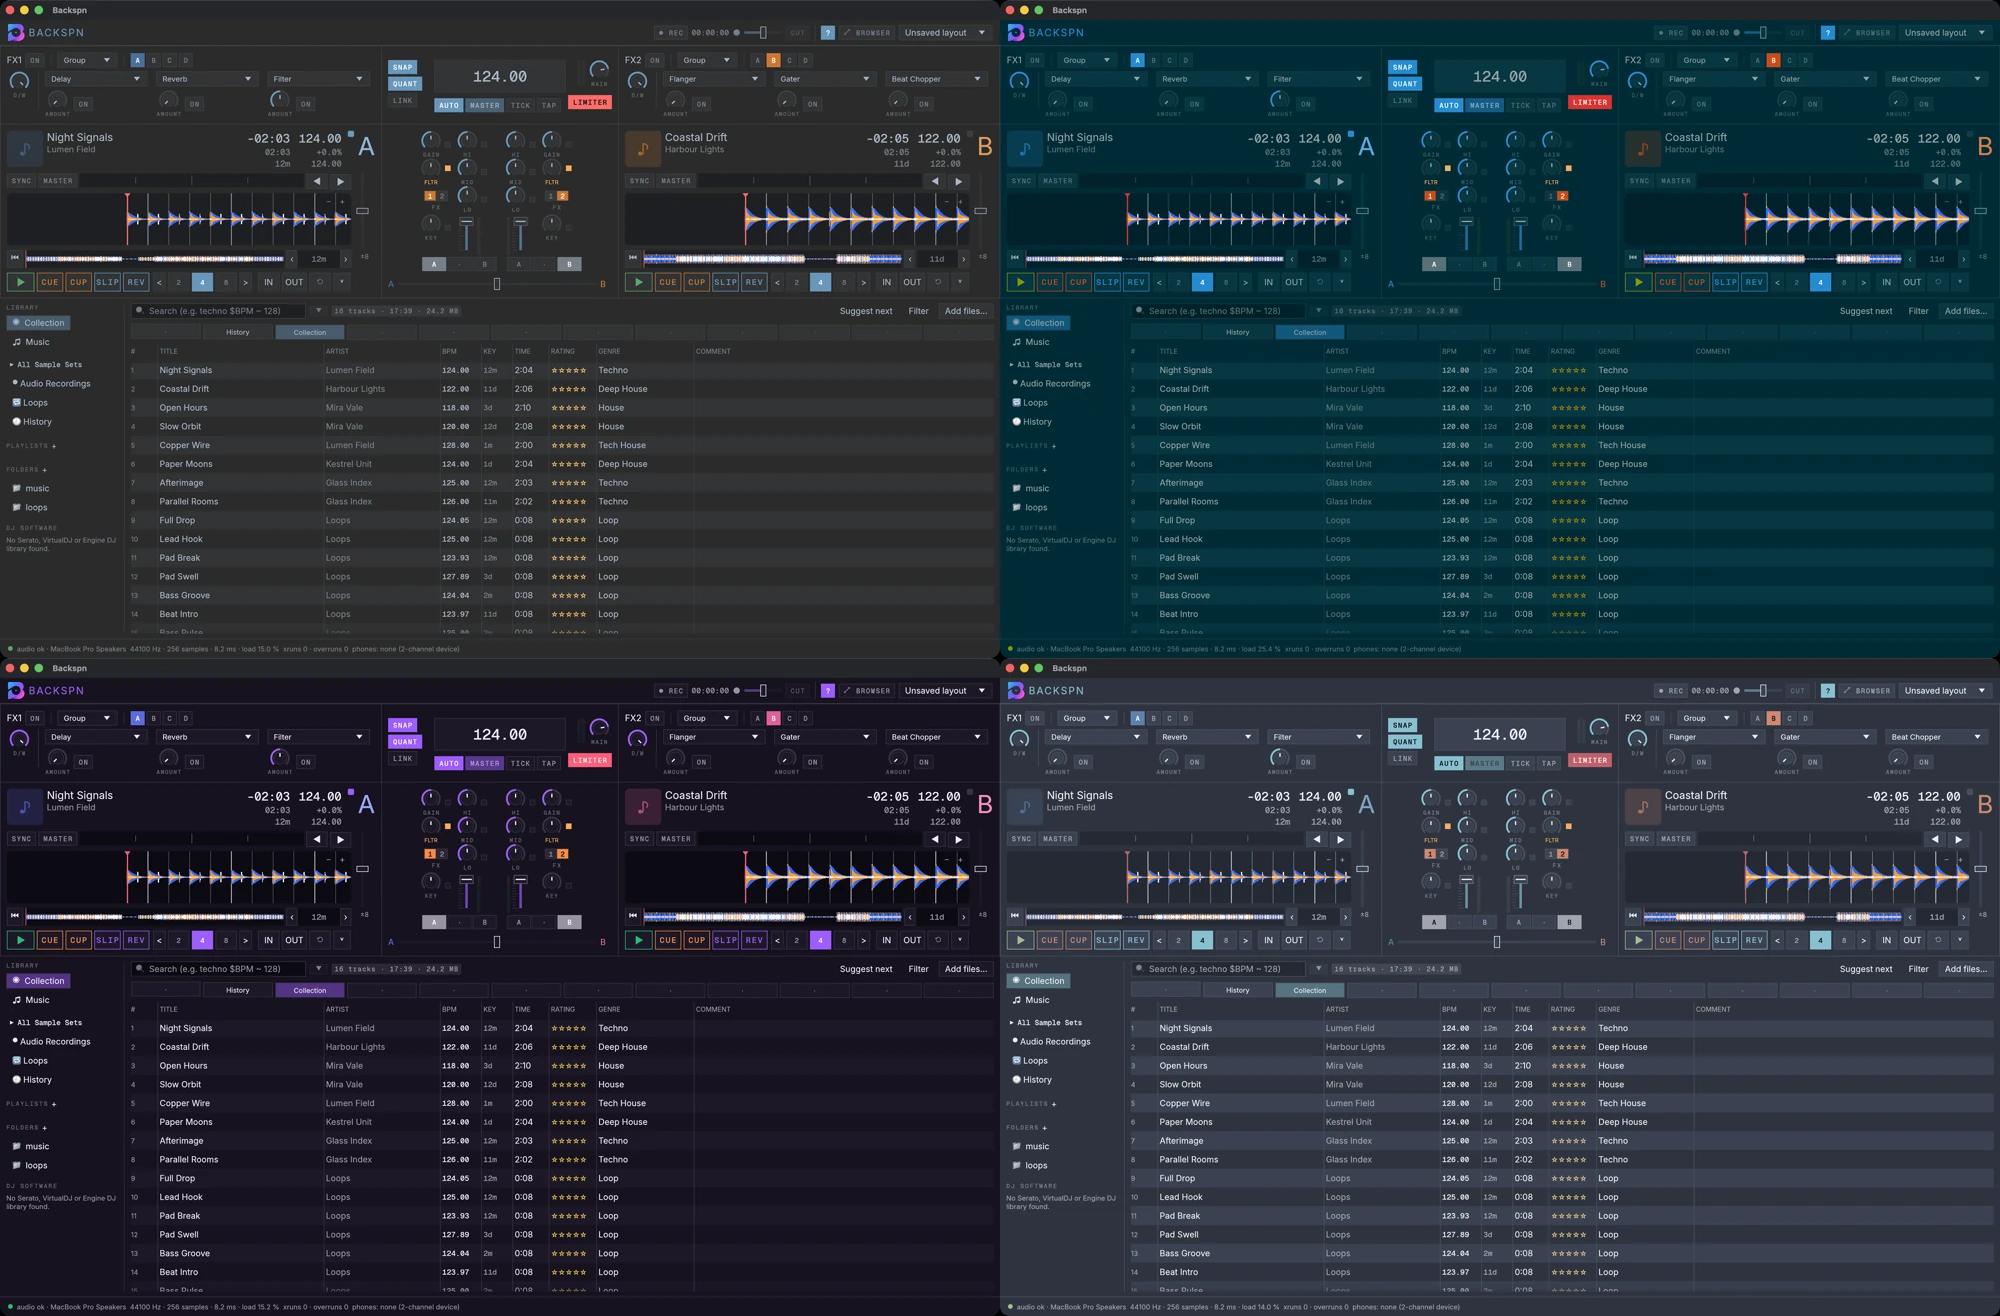Viewport: 2000px width, 1316px height.
Task: Toggle the LIMITER in top-left window
Action: pyautogui.click(x=589, y=102)
